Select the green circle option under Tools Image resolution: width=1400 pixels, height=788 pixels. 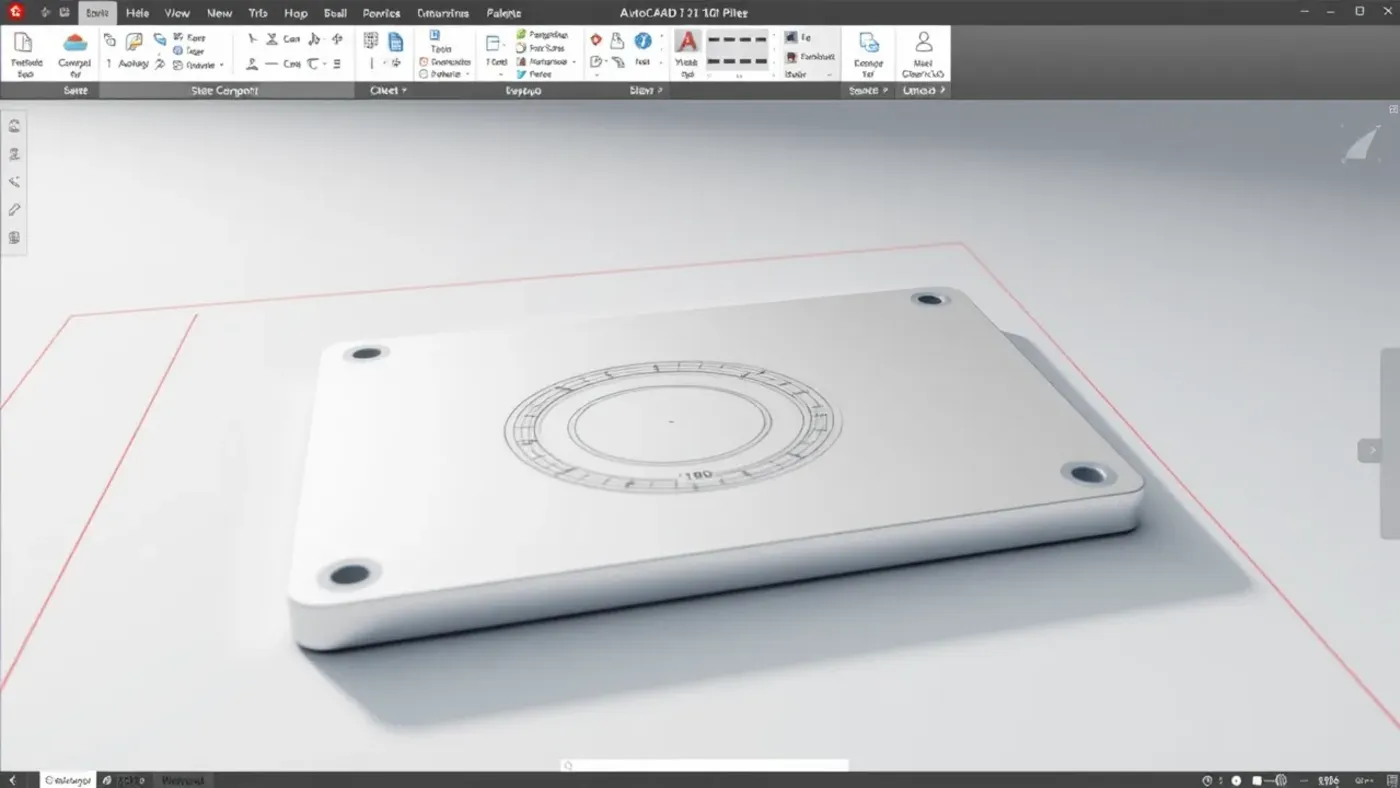click(x=424, y=74)
